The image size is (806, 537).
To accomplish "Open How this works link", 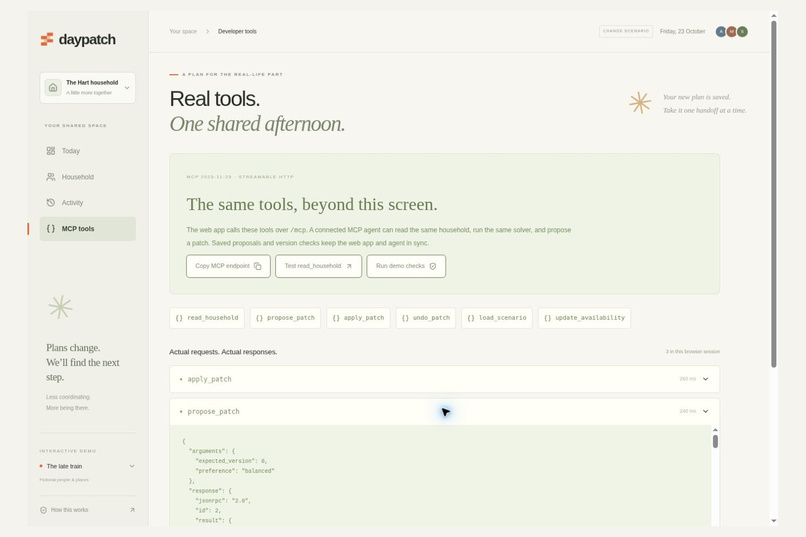I will (x=87, y=510).
